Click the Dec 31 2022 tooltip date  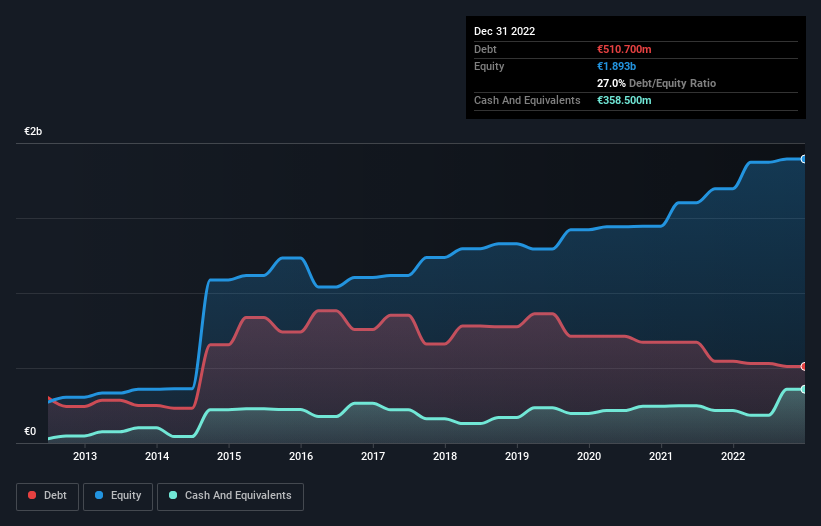tap(504, 31)
